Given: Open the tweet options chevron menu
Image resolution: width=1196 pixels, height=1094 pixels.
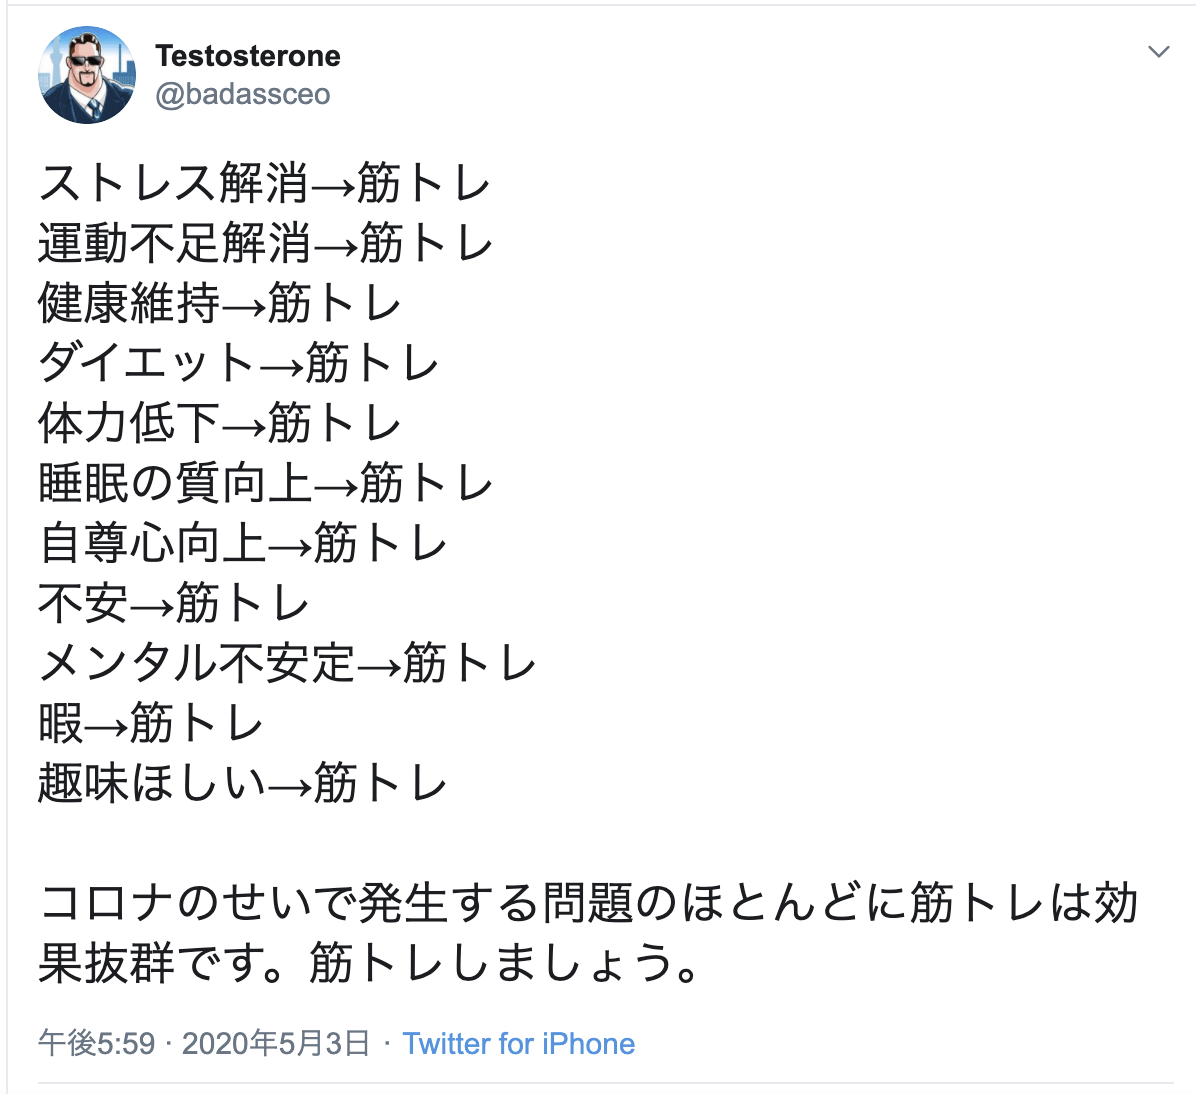Looking at the screenshot, I should [x=1158, y=52].
